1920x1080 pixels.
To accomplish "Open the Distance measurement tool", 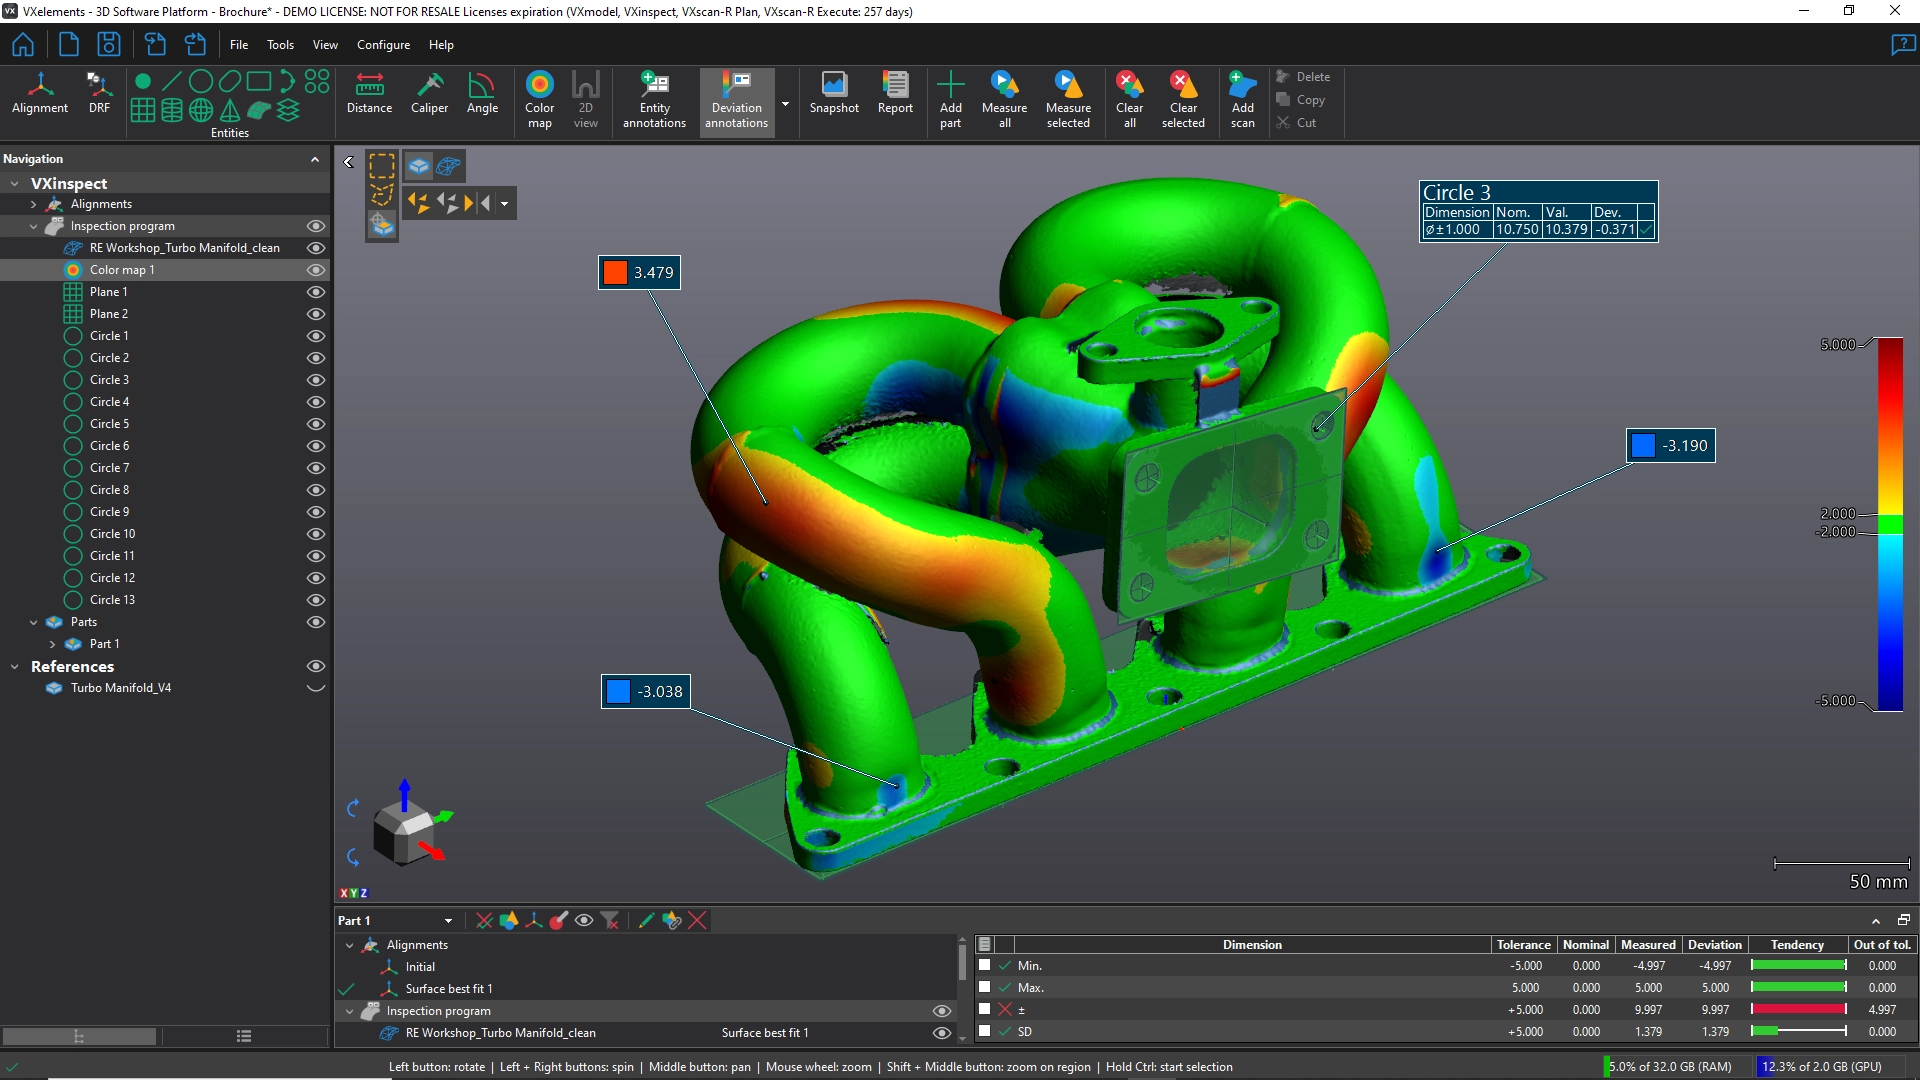I will [x=369, y=93].
